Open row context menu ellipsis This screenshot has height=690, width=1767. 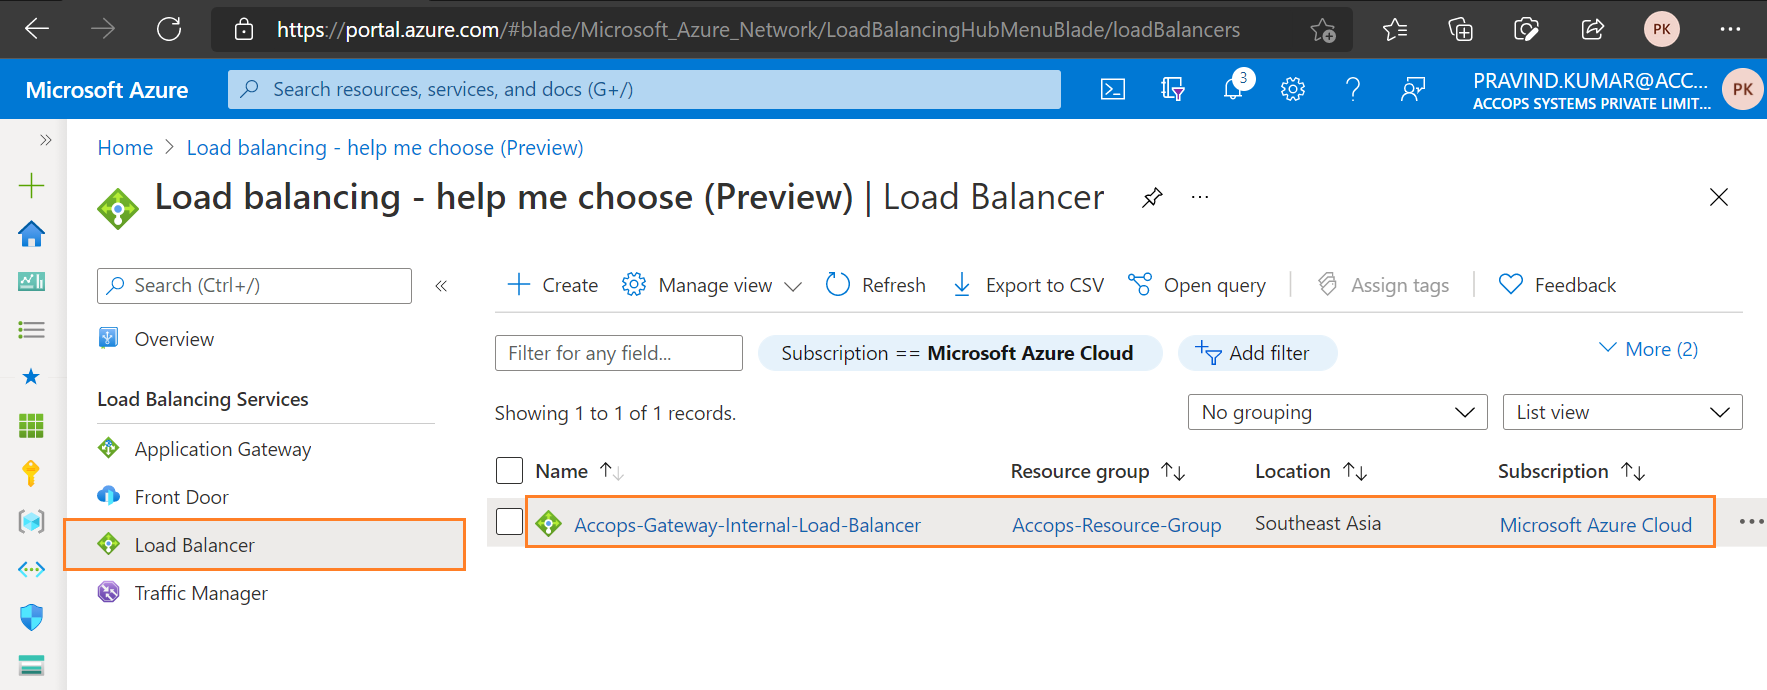[1751, 522]
